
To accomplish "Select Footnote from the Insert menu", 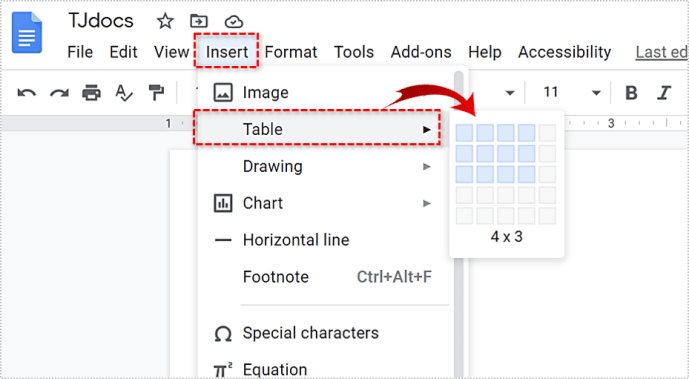I will click(324, 277).
